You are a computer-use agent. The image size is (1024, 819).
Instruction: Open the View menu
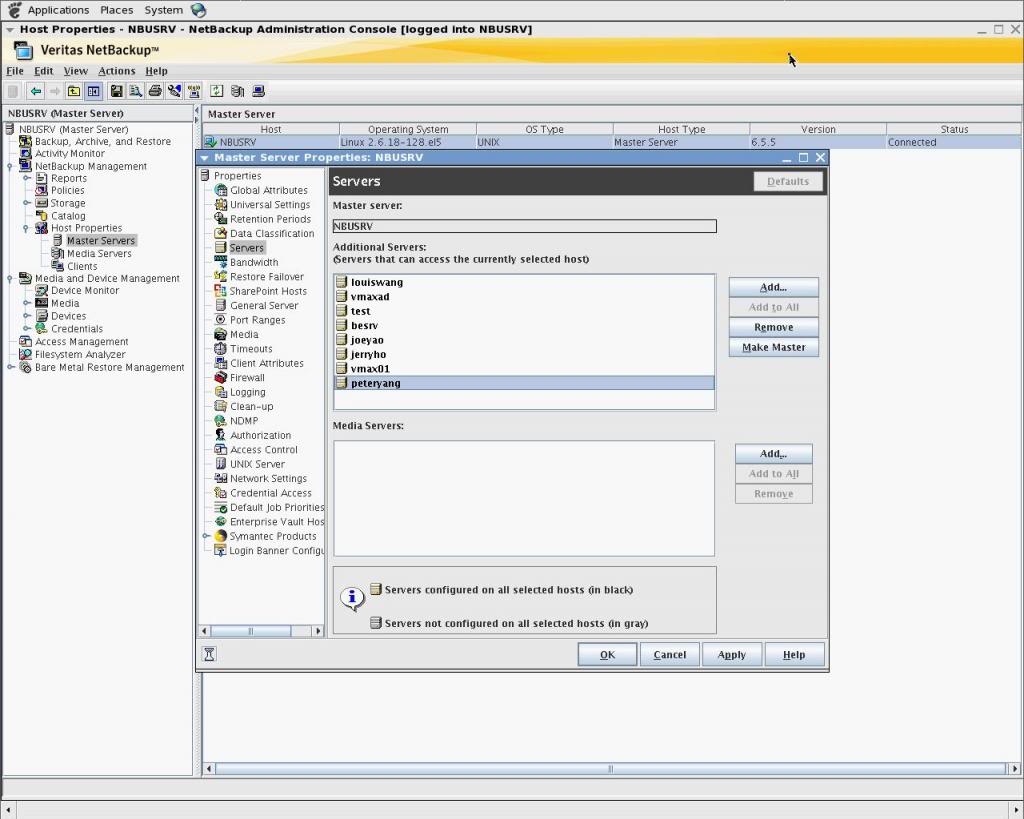point(76,71)
